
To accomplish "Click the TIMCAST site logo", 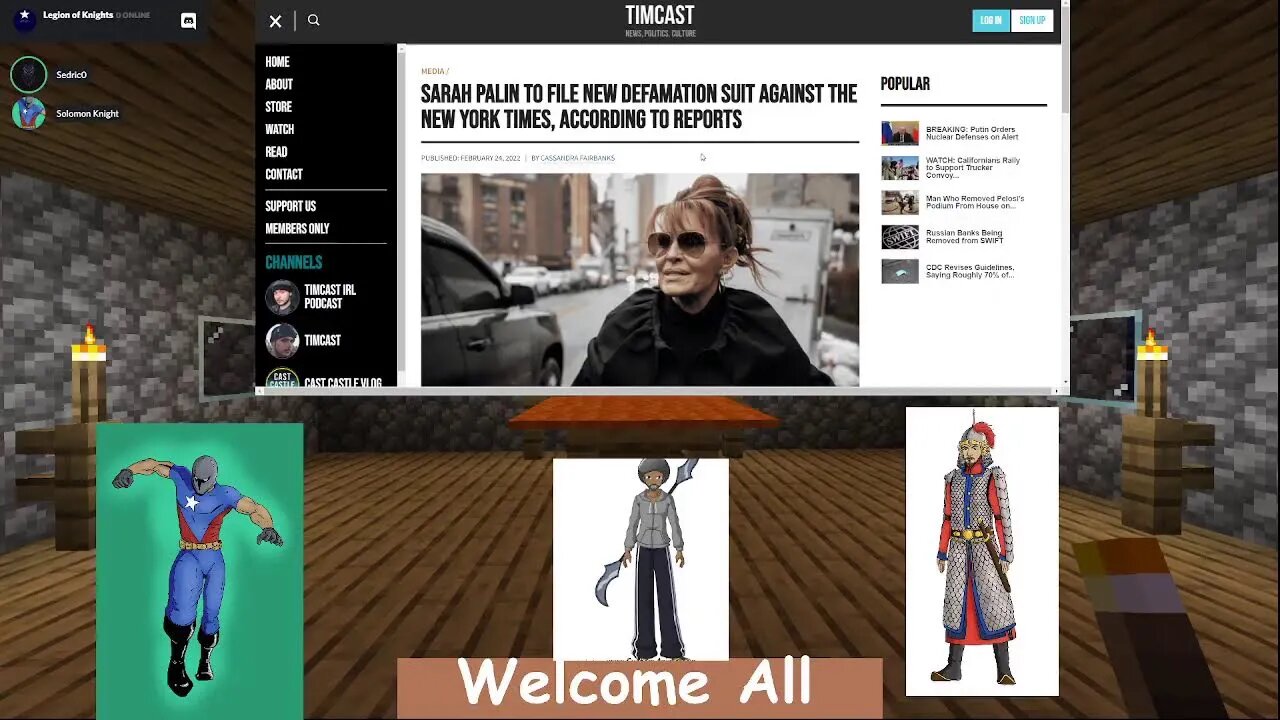I will pyautogui.click(x=660, y=16).
